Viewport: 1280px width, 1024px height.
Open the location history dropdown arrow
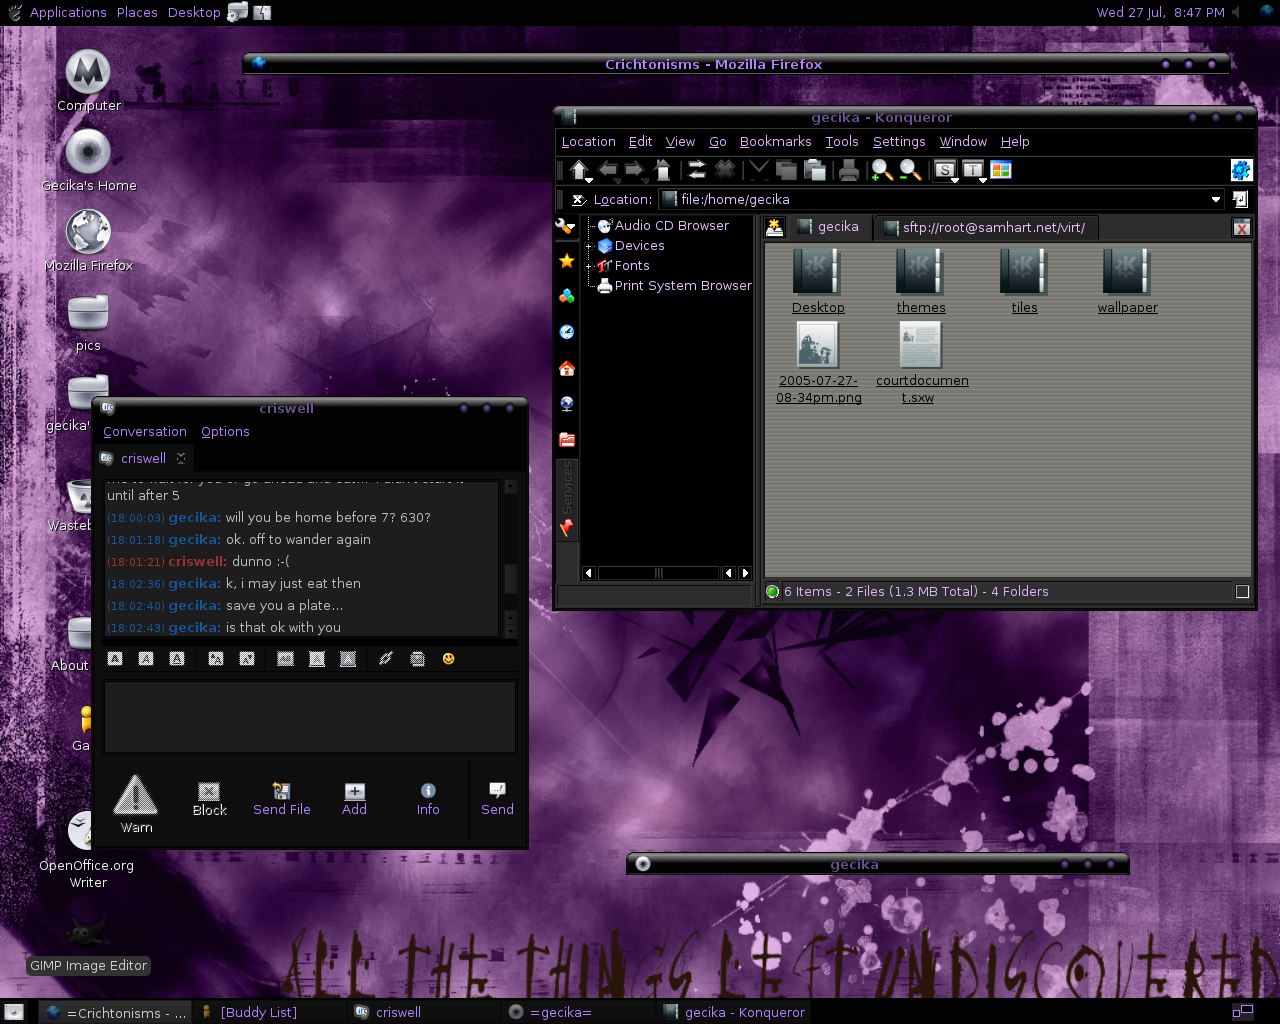coord(1216,199)
